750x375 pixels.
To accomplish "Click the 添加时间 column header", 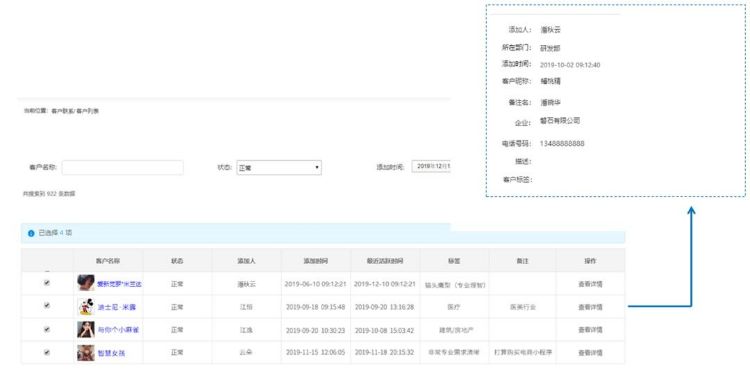I will (x=316, y=261).
